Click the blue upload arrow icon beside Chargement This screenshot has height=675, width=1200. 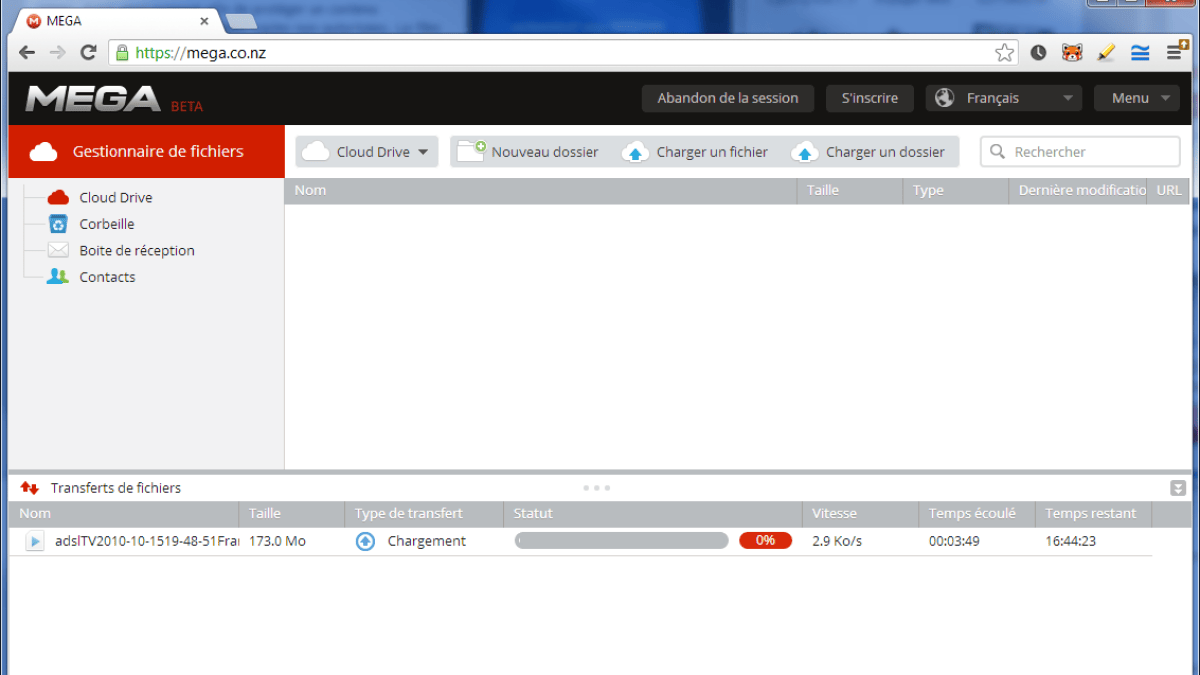[x=366, y=541]
